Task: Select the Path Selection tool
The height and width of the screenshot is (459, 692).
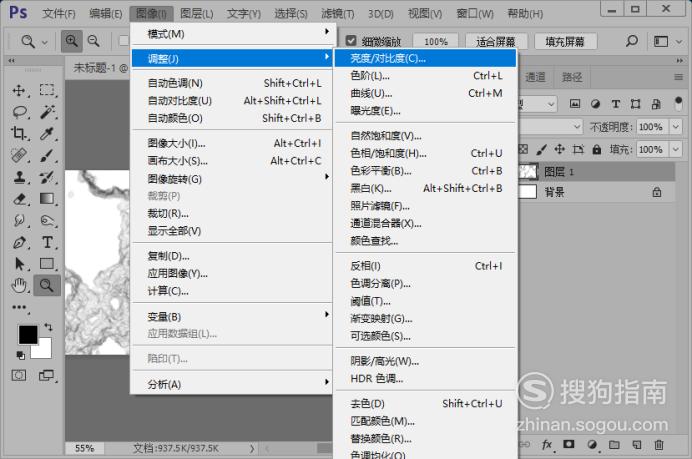Action: pyautogui.click(x=19, y=264)
